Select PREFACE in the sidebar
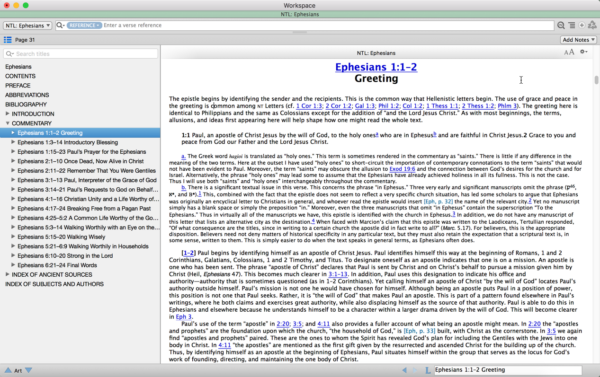This screenshot has height=377, width=600. tap(18, 85)
